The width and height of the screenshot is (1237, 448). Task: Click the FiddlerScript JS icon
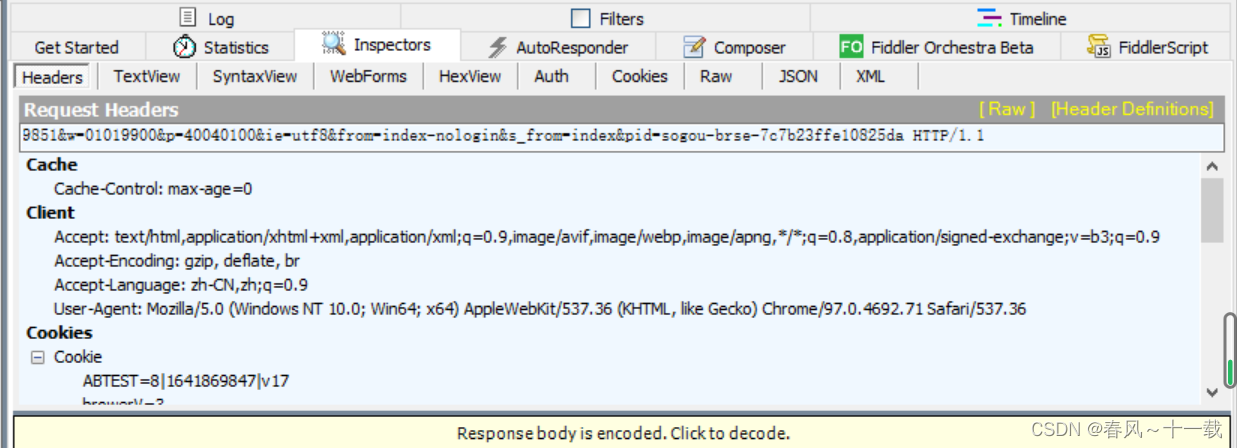pos(1100,46)
